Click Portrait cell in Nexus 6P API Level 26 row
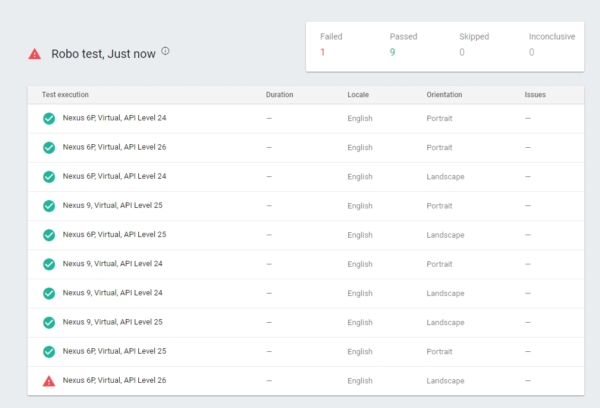 pyautogui.click(x=439, y=148)
